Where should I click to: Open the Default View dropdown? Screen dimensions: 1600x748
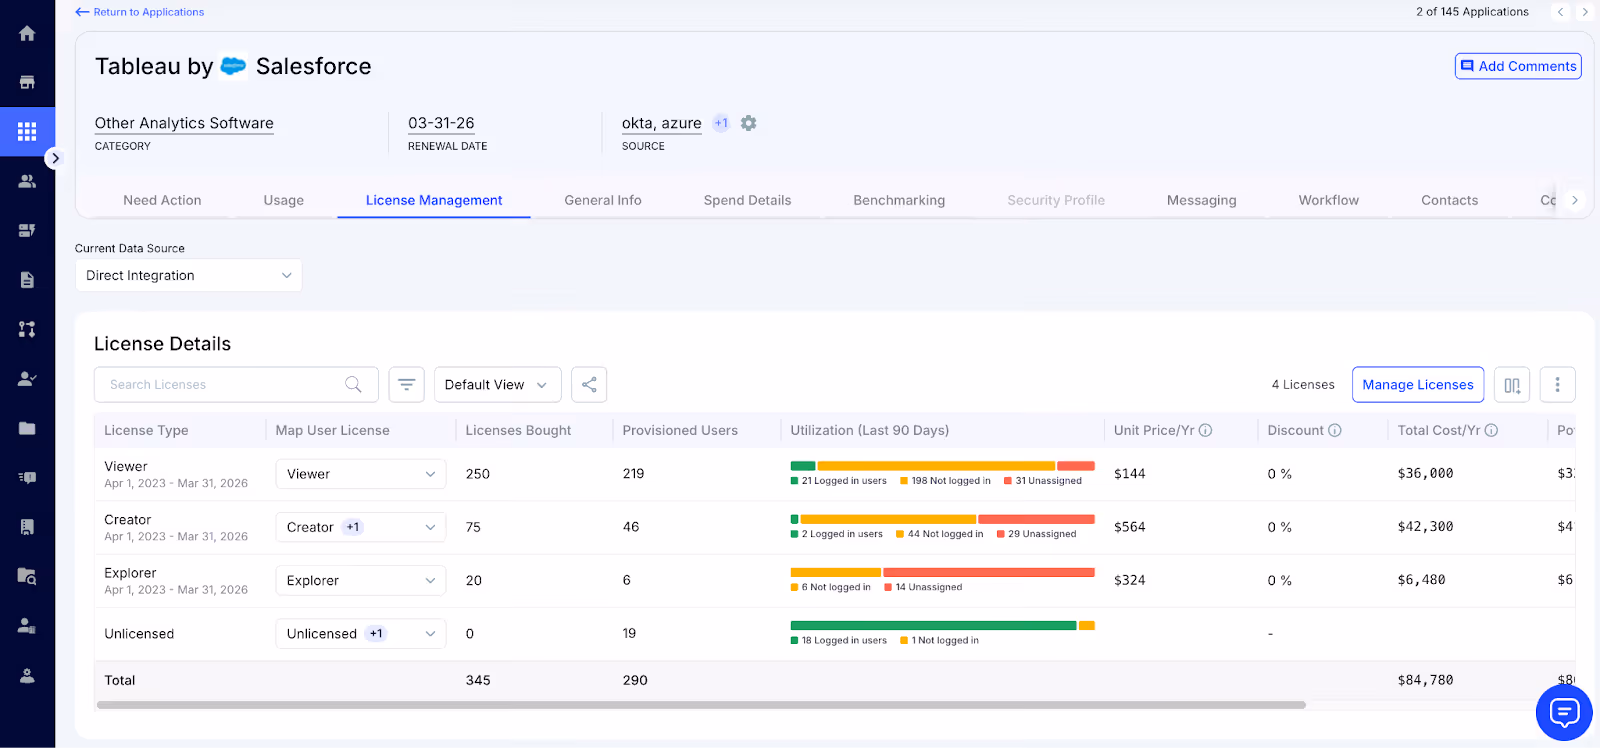pyautogui.click(x=497, y=384)
